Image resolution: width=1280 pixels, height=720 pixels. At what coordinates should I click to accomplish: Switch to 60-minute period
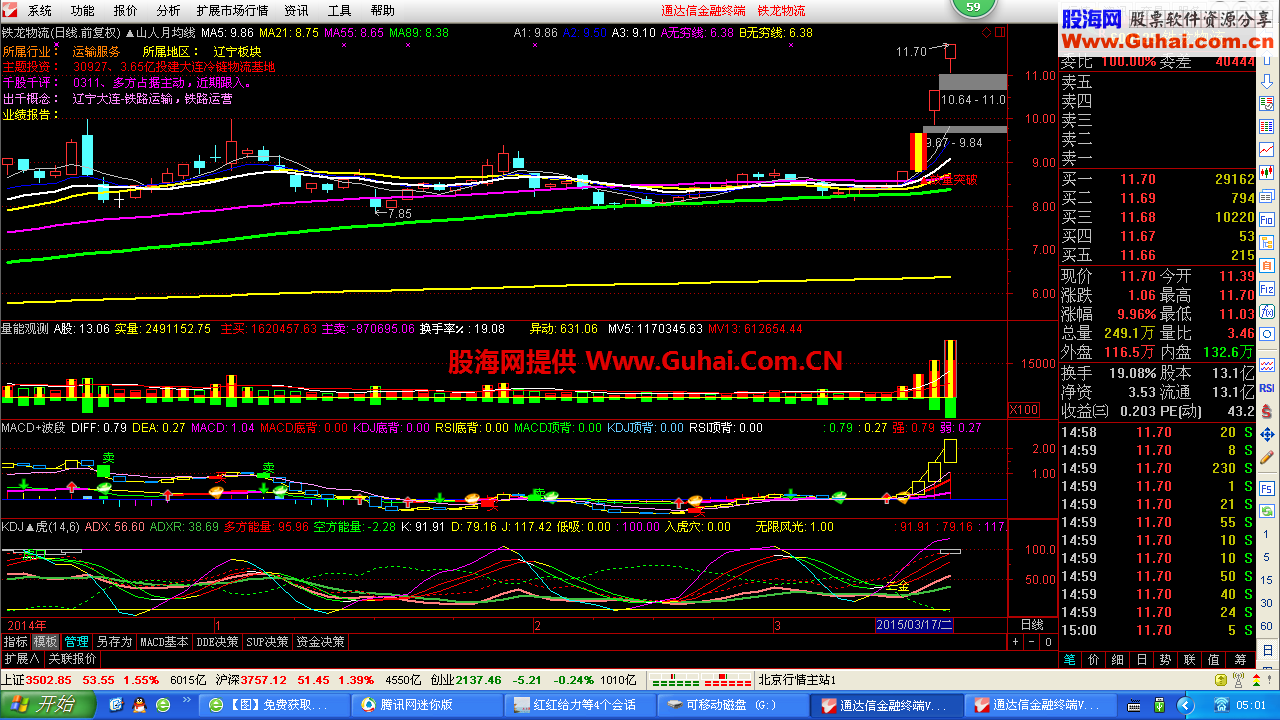point(1267,626)
